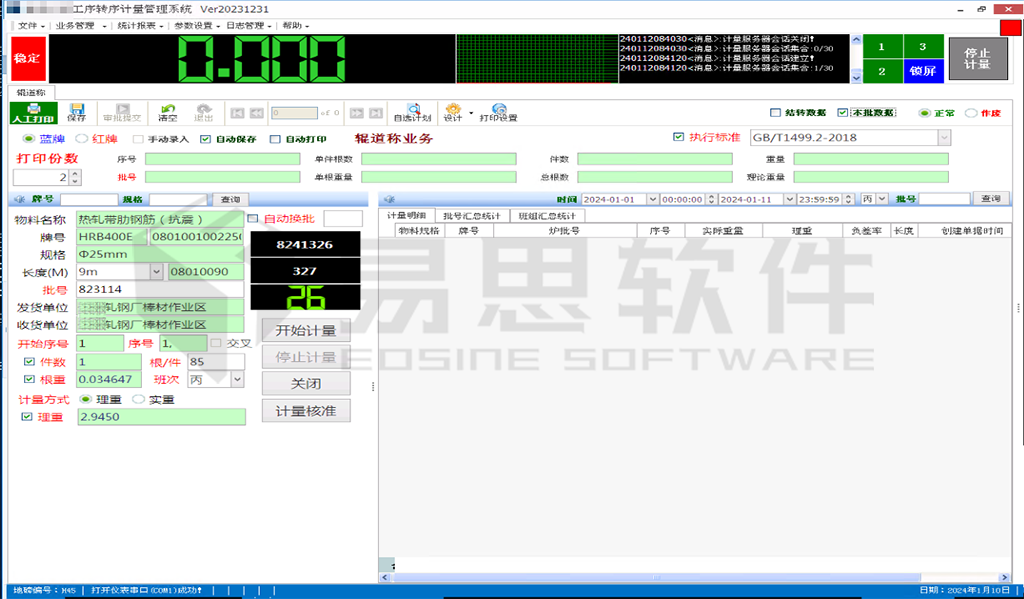Click the 审批提交 submit approval icon

[x=120, y=112]
